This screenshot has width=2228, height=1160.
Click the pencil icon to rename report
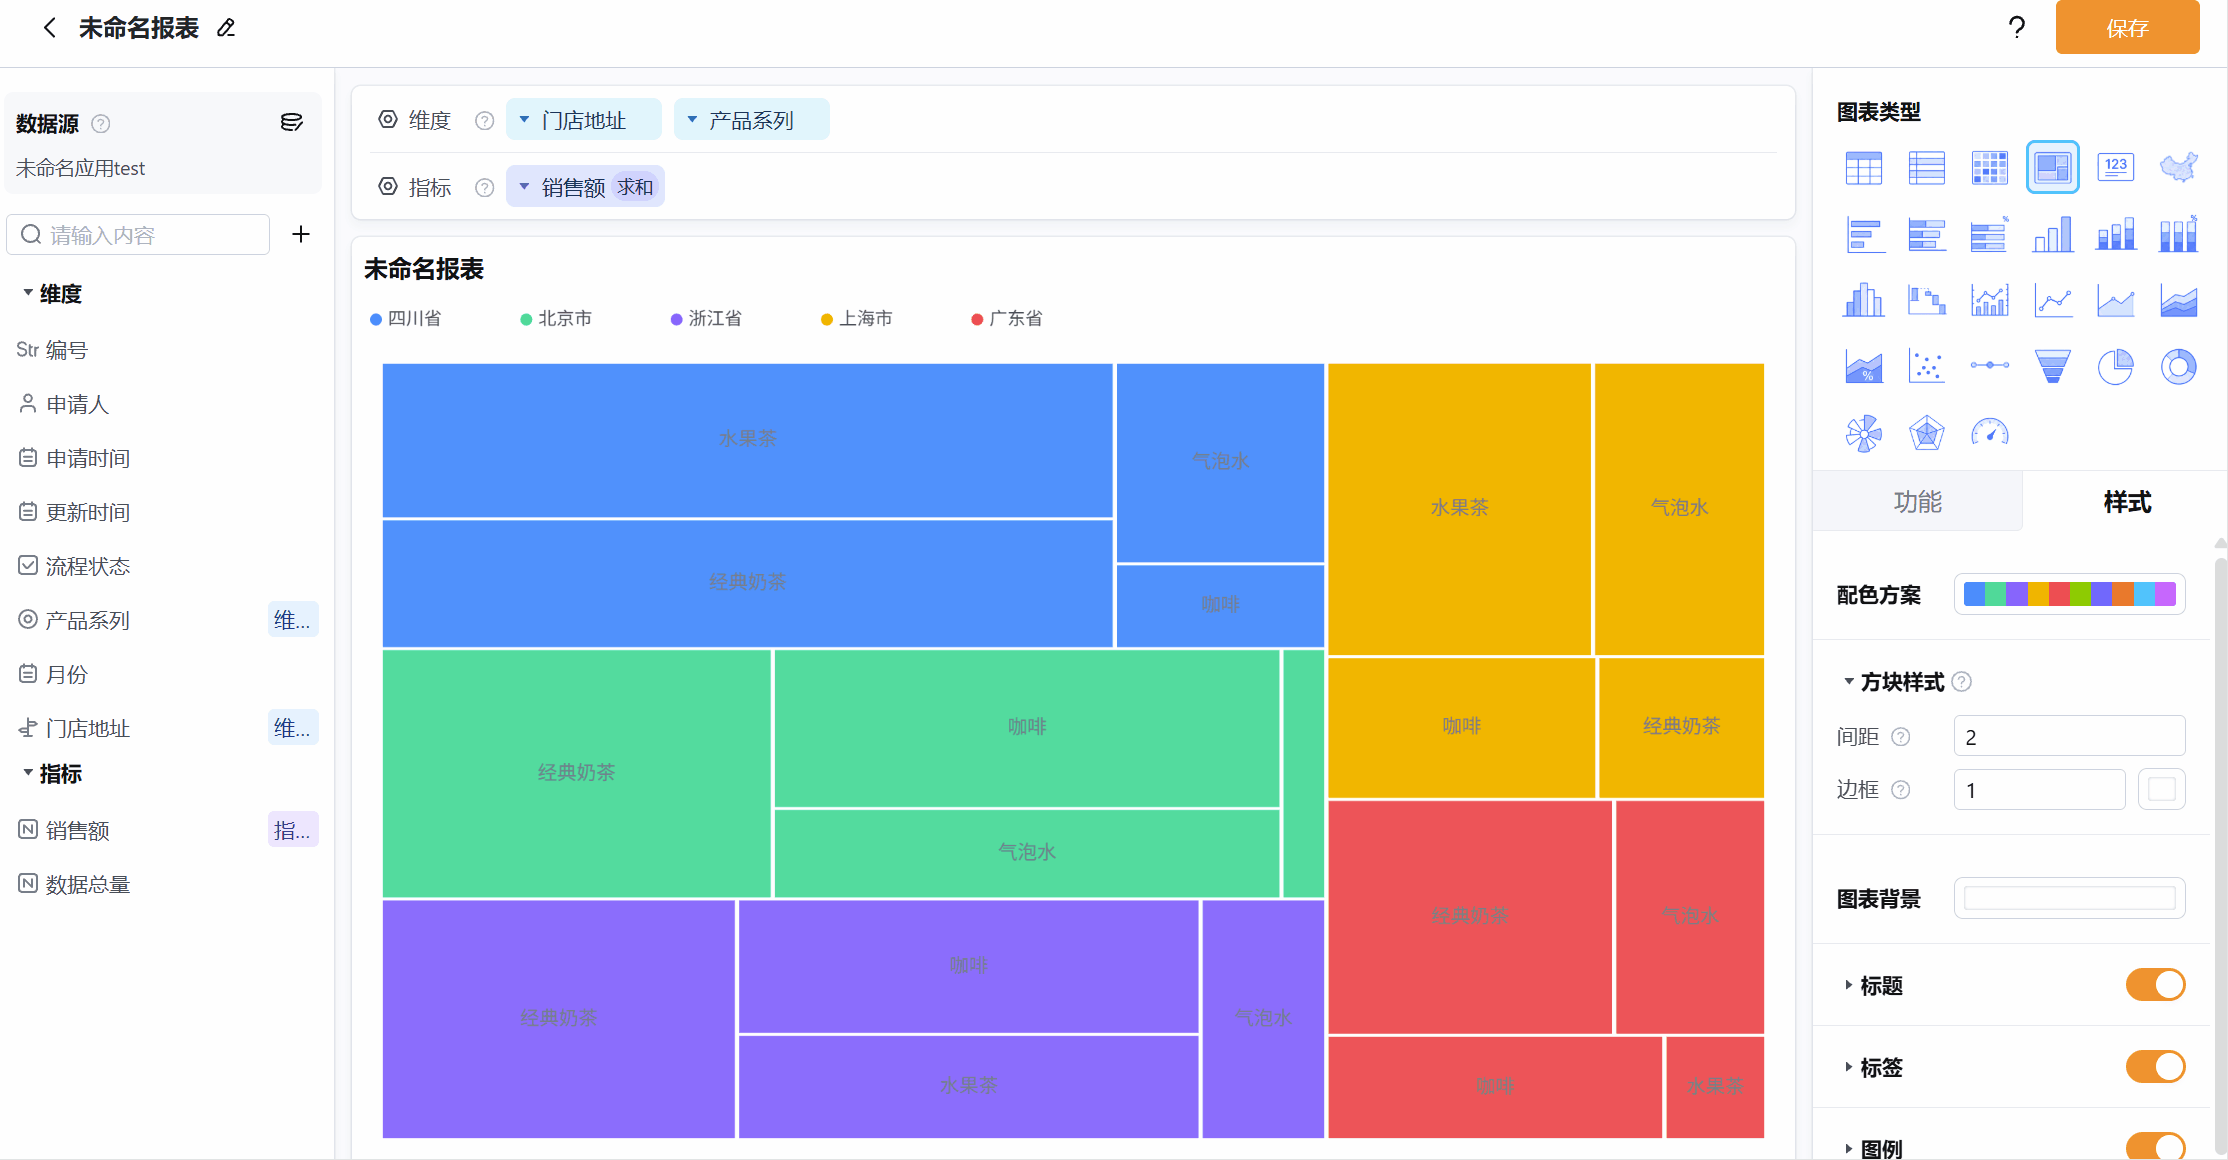[226, 28]
